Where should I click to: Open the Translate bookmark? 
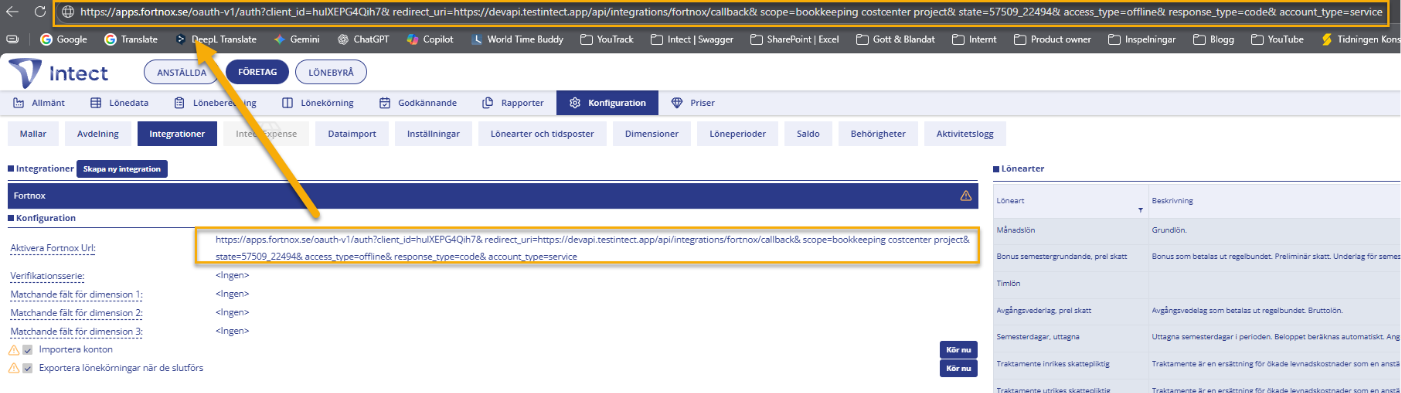click(130, 40)
